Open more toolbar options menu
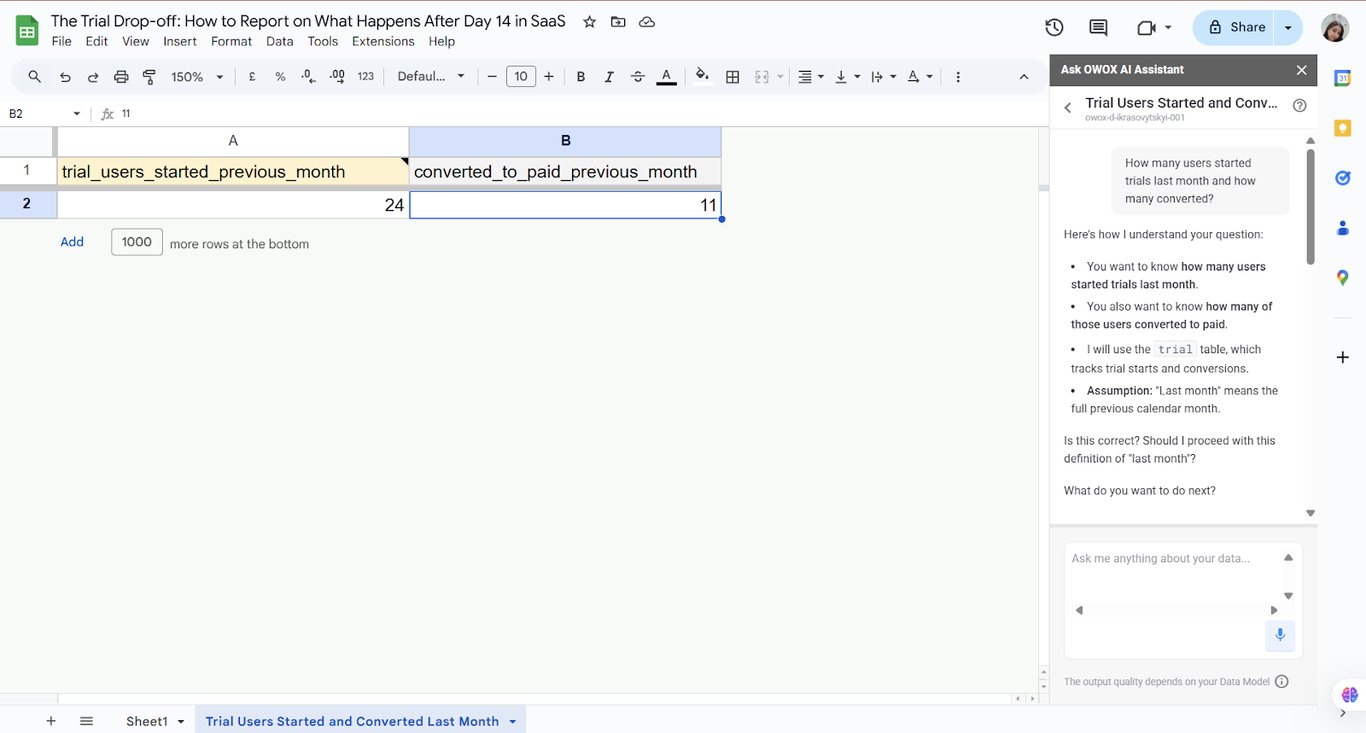1366x733 pixels. pyautogui.click(x=958, y=76)
